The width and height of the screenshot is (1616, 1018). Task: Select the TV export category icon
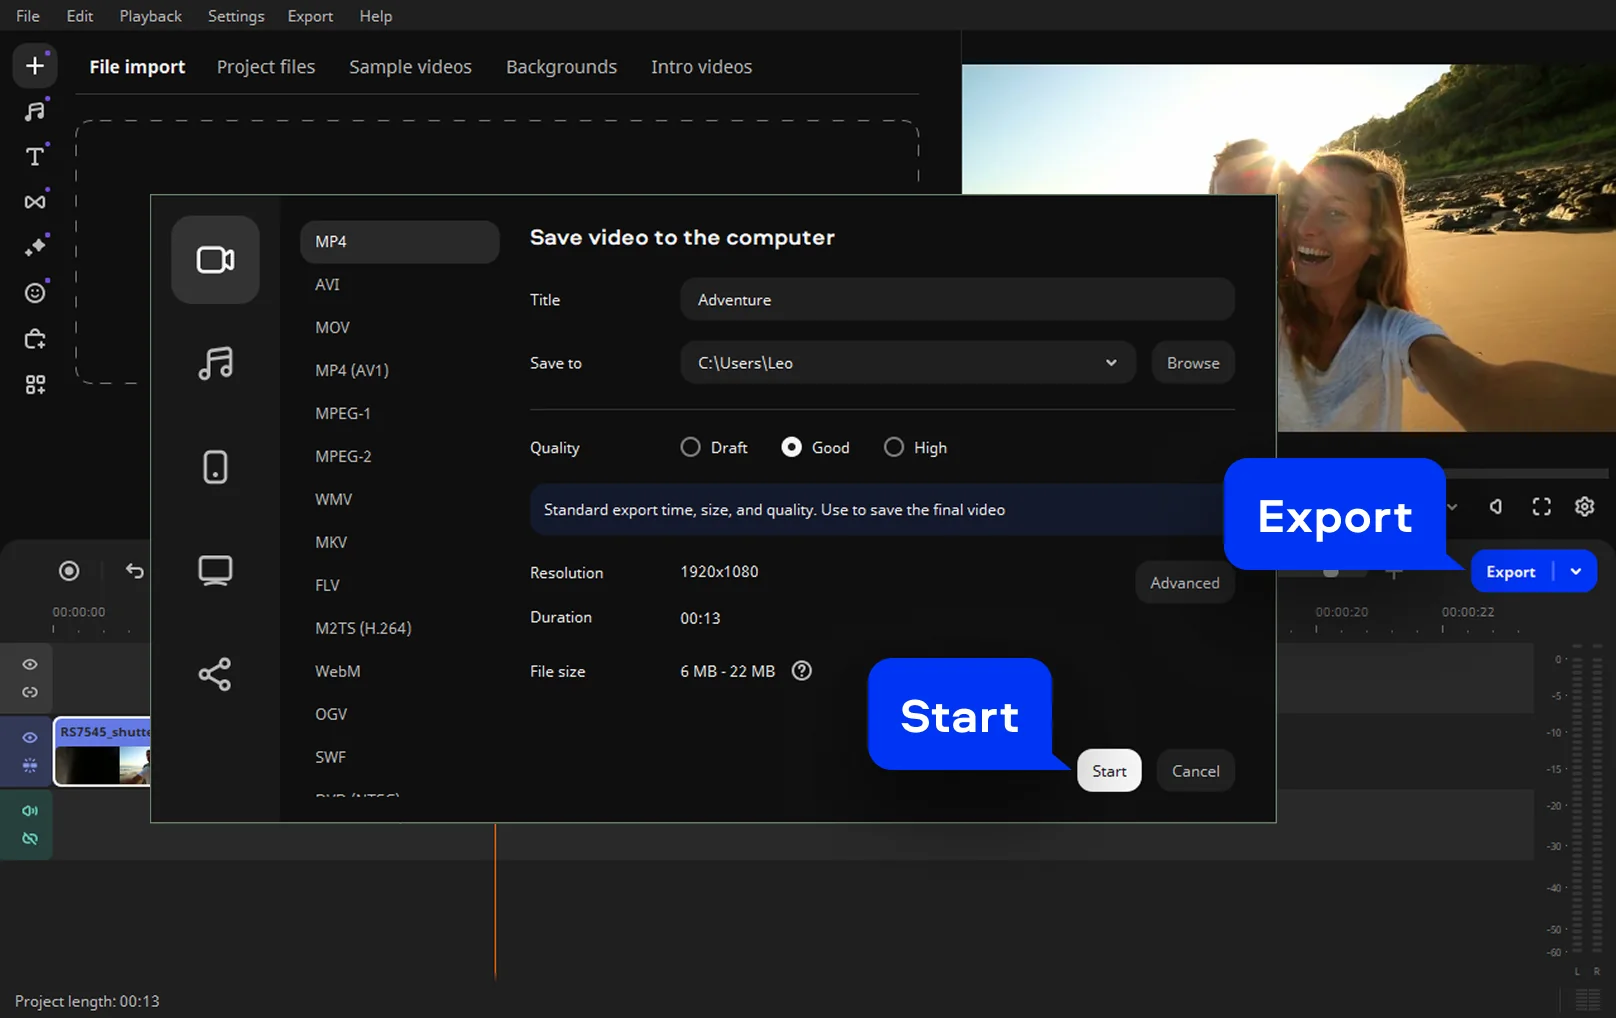pos(215,570)
